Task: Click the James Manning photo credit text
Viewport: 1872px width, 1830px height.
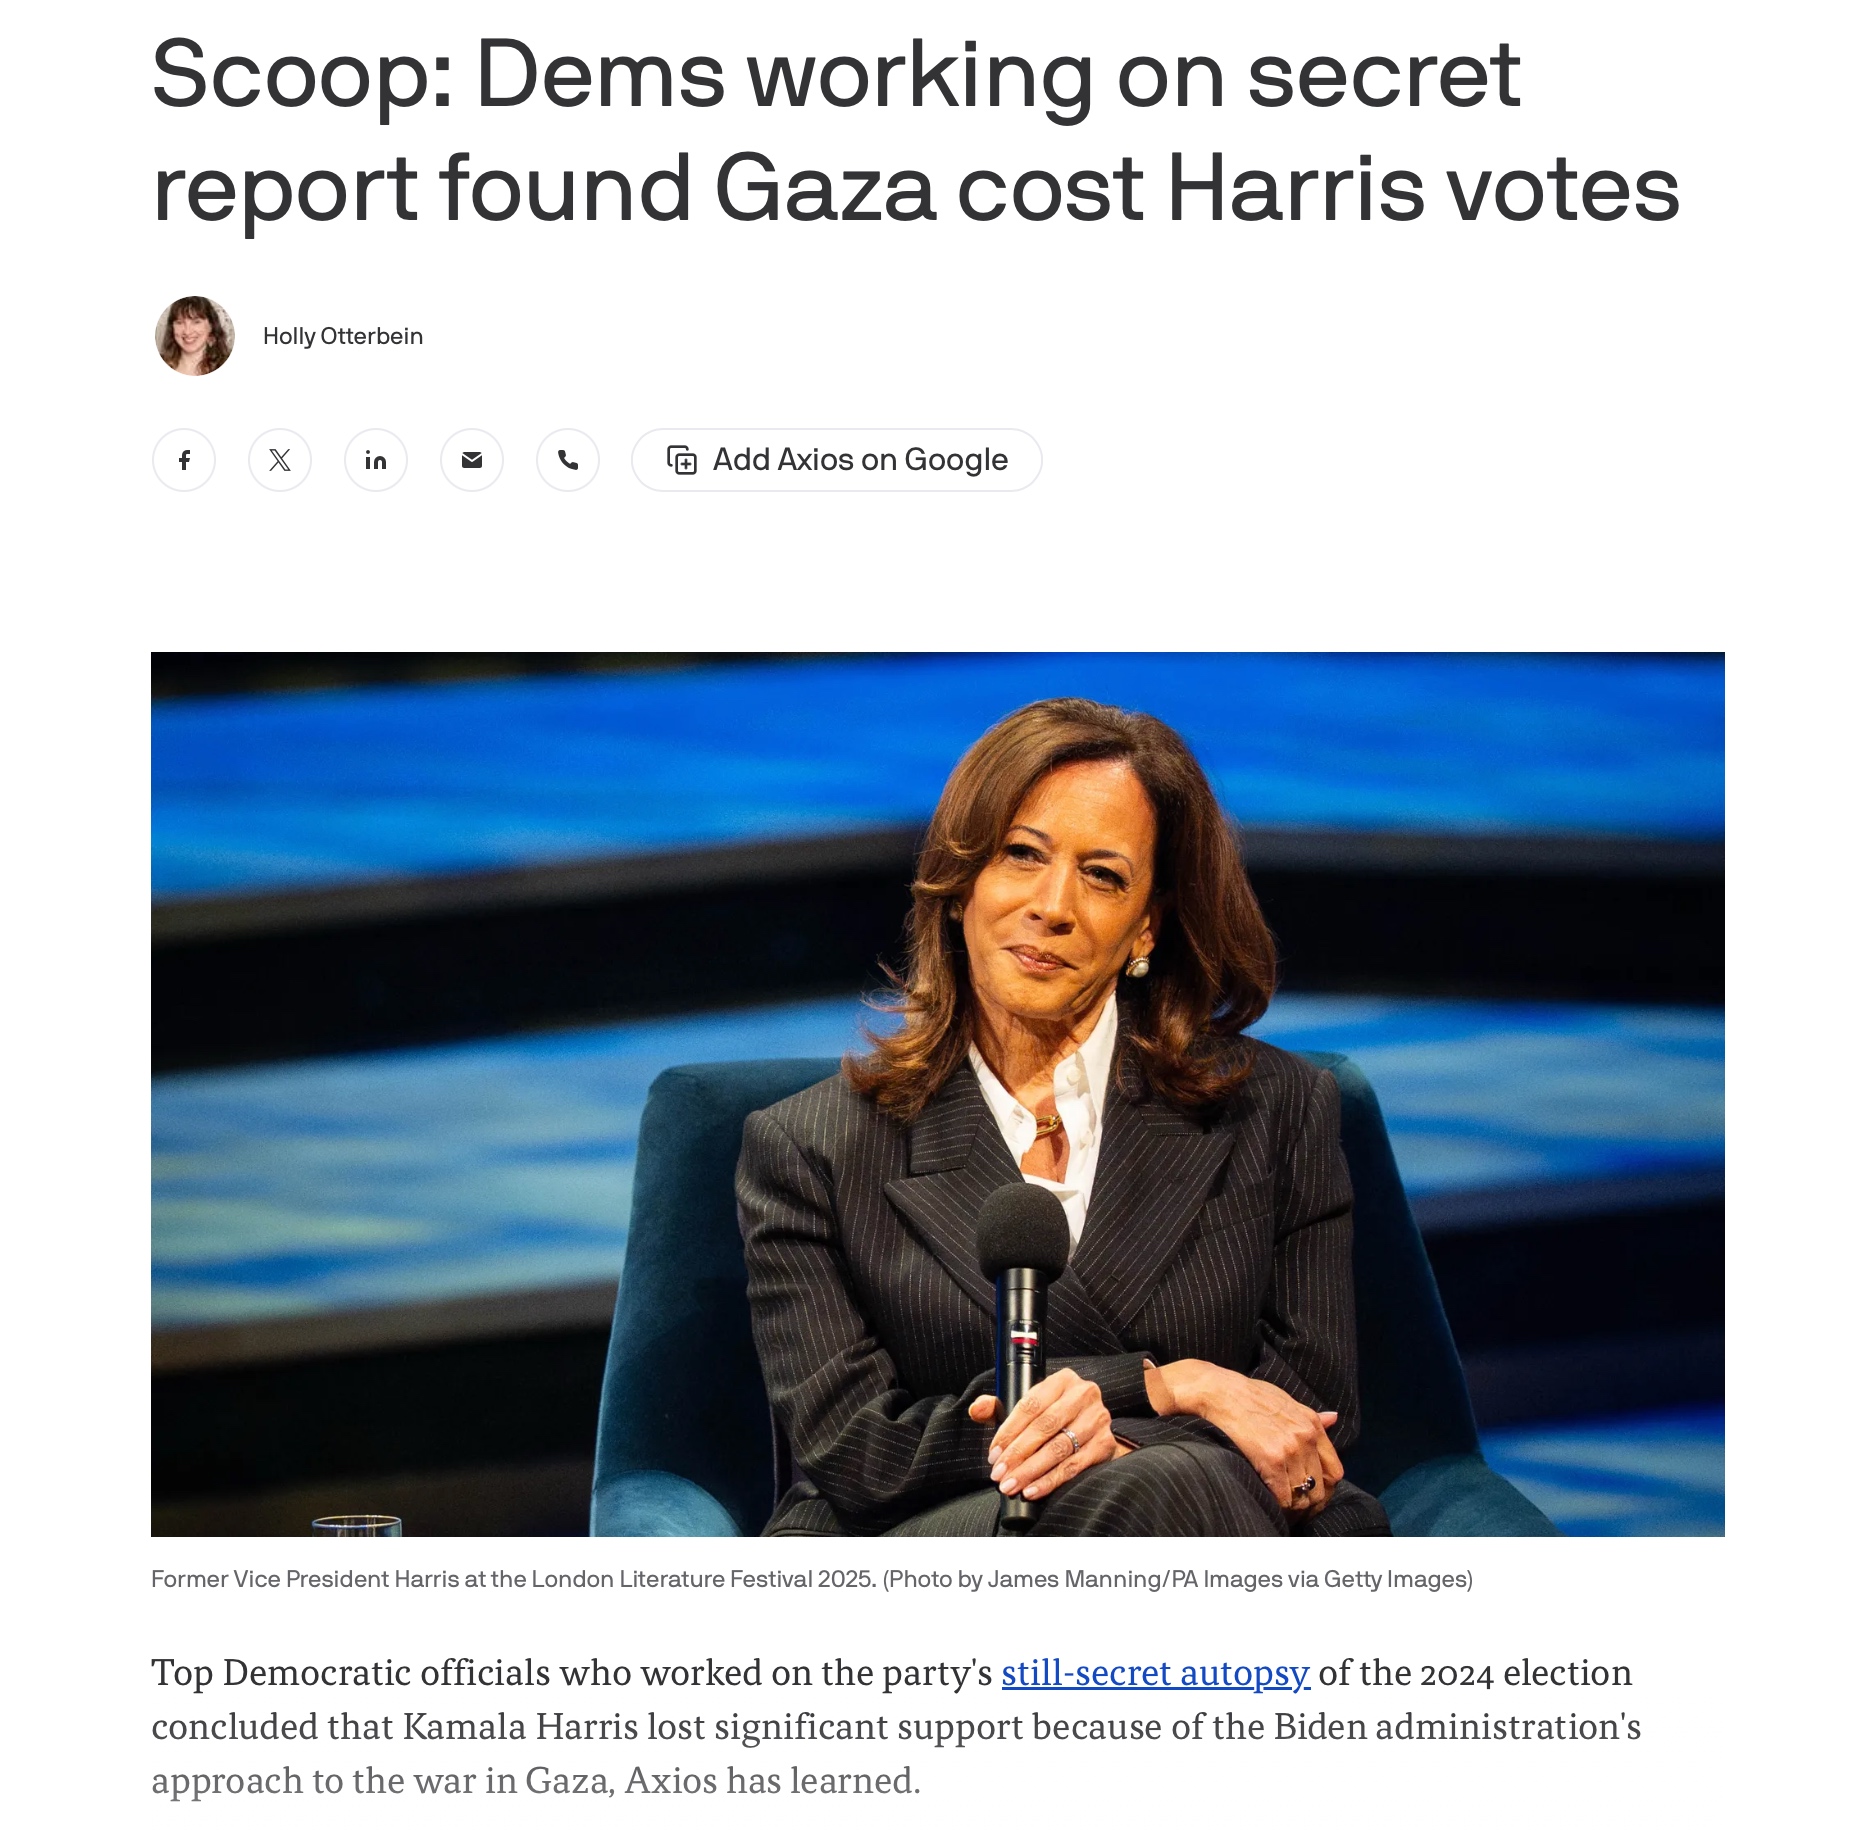Action: point(1178,1579)
